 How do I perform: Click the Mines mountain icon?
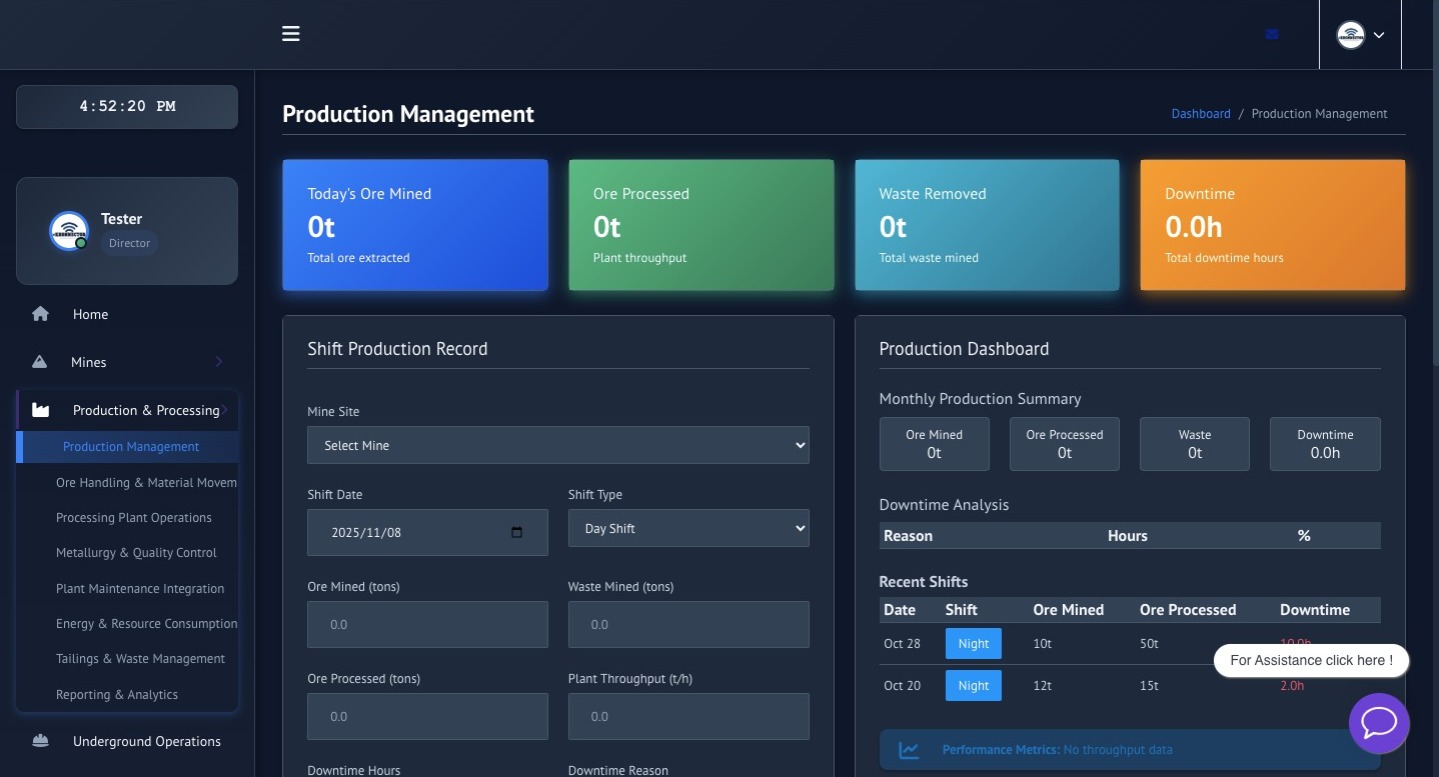(40, 361)
